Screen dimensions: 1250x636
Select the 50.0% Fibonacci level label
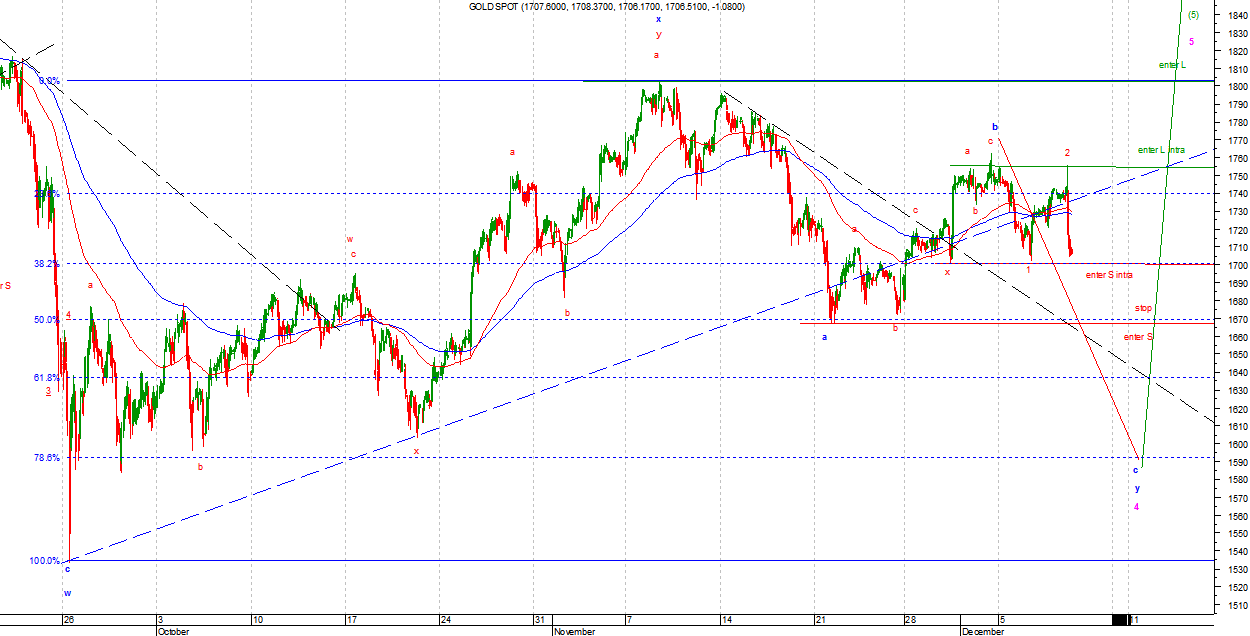tap(46, 320)
